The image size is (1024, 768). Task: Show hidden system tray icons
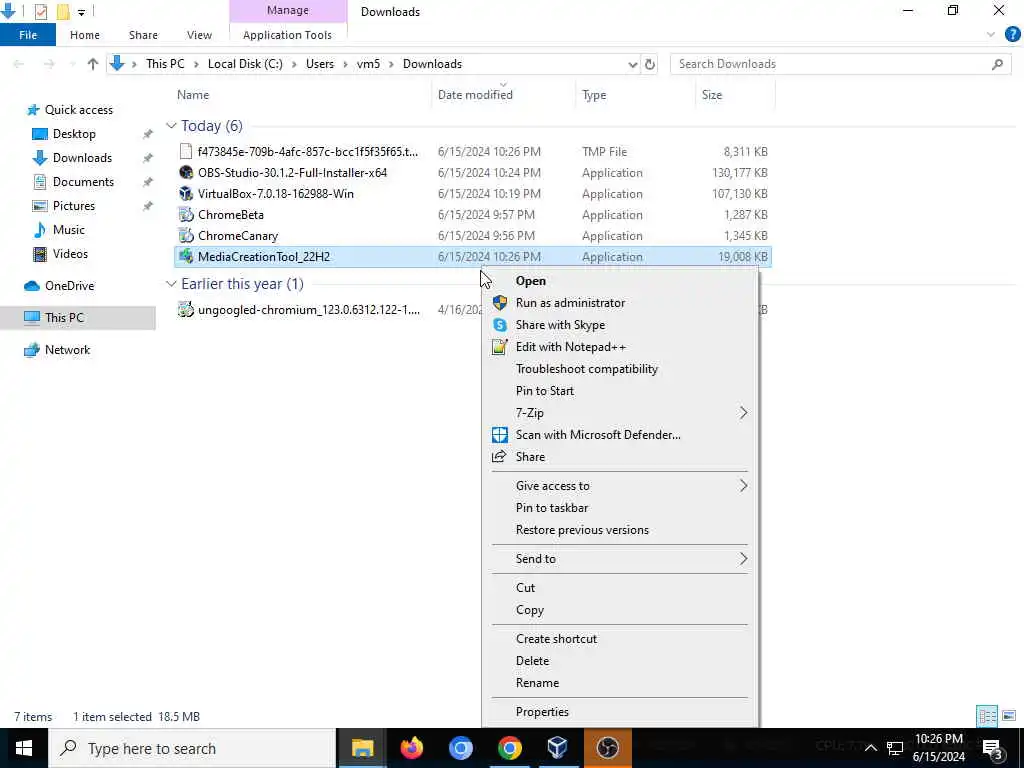coord(871,748)
